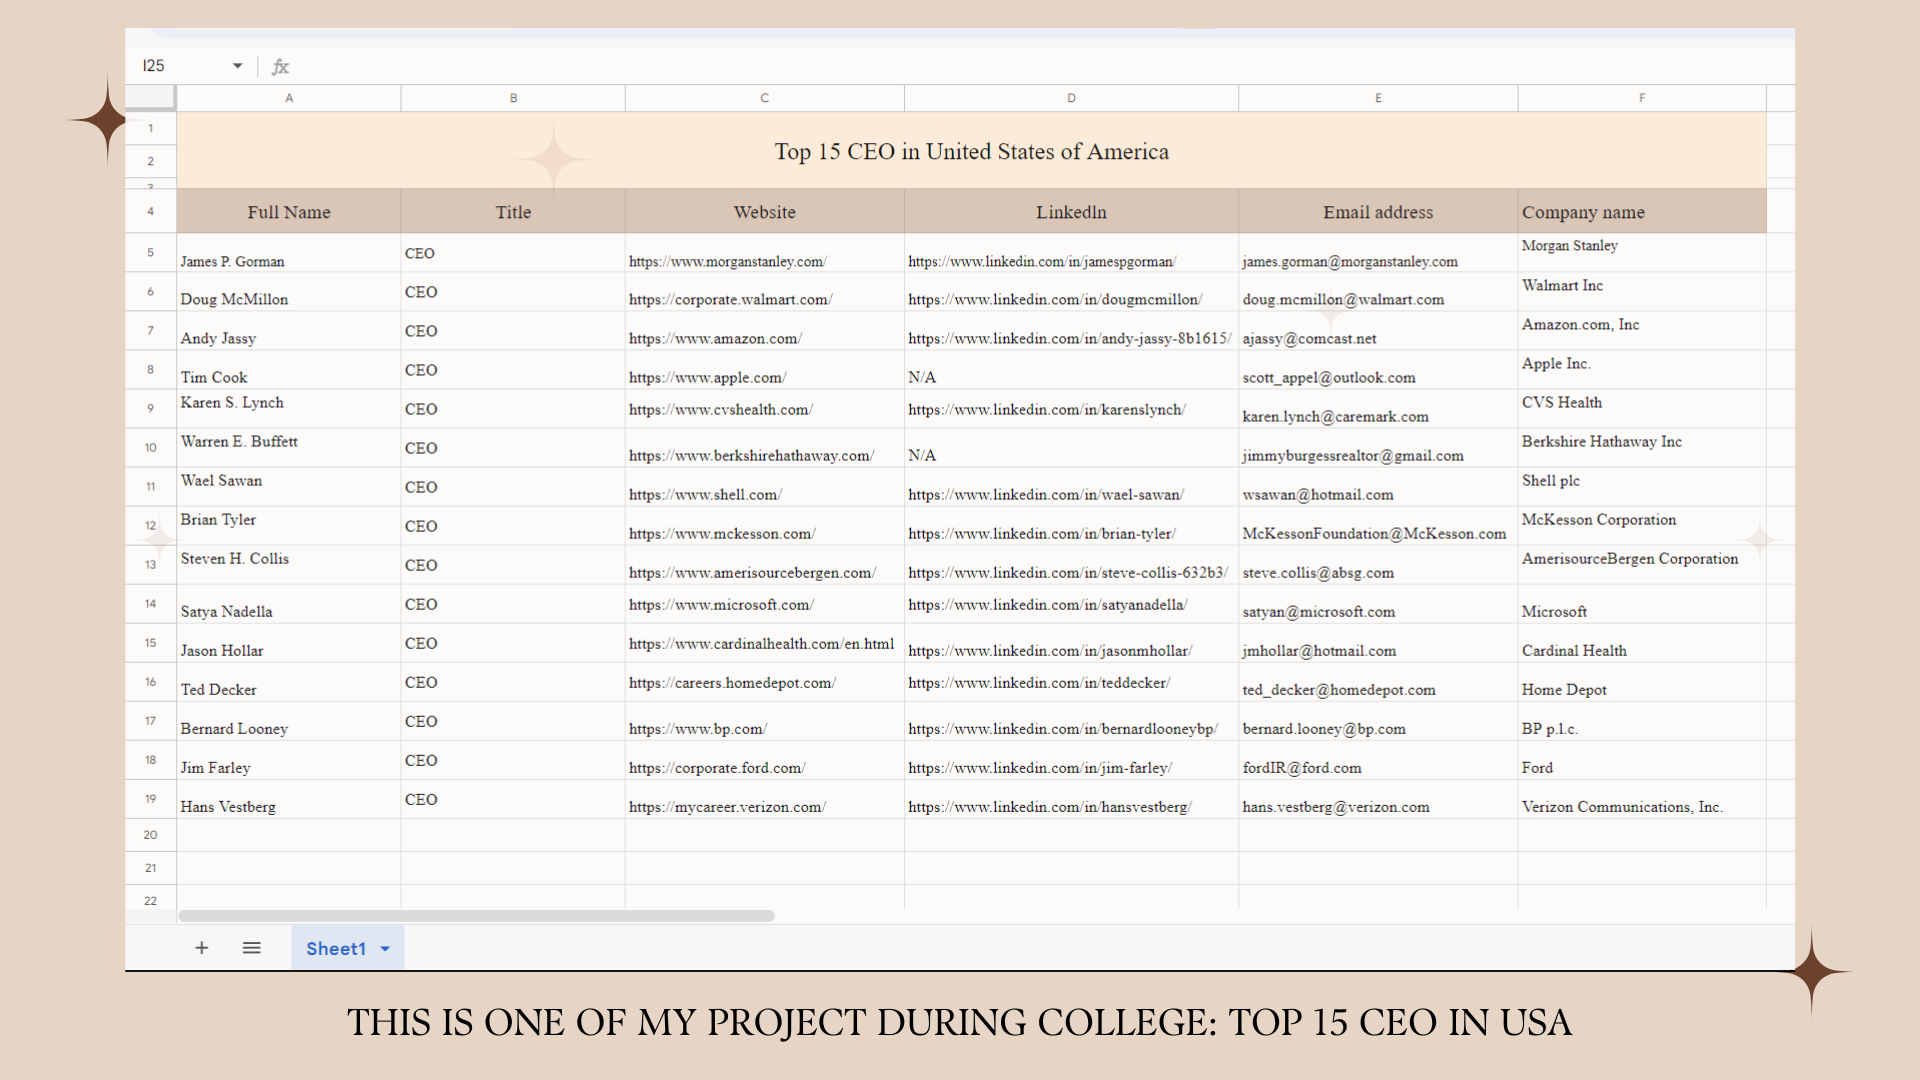Switch to the Sheet1 tab
1920x1080 pixels.
(335, 949)
